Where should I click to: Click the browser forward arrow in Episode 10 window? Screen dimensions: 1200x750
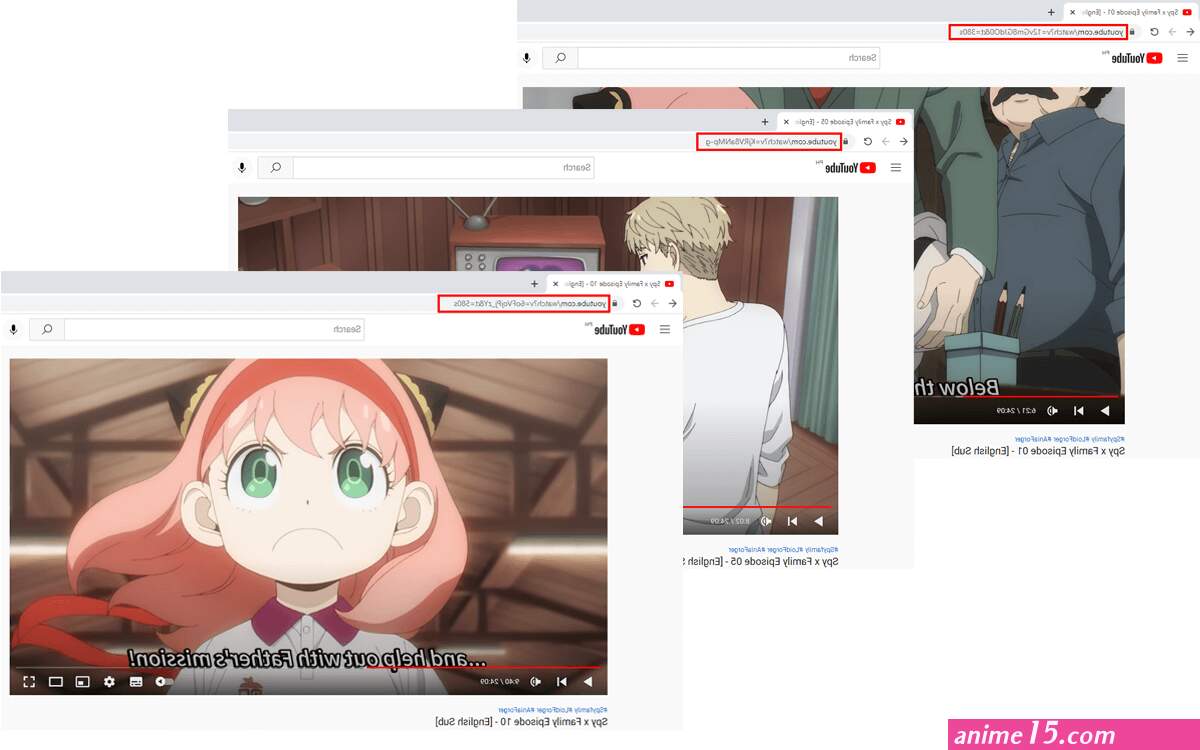(x=655, y=303)
